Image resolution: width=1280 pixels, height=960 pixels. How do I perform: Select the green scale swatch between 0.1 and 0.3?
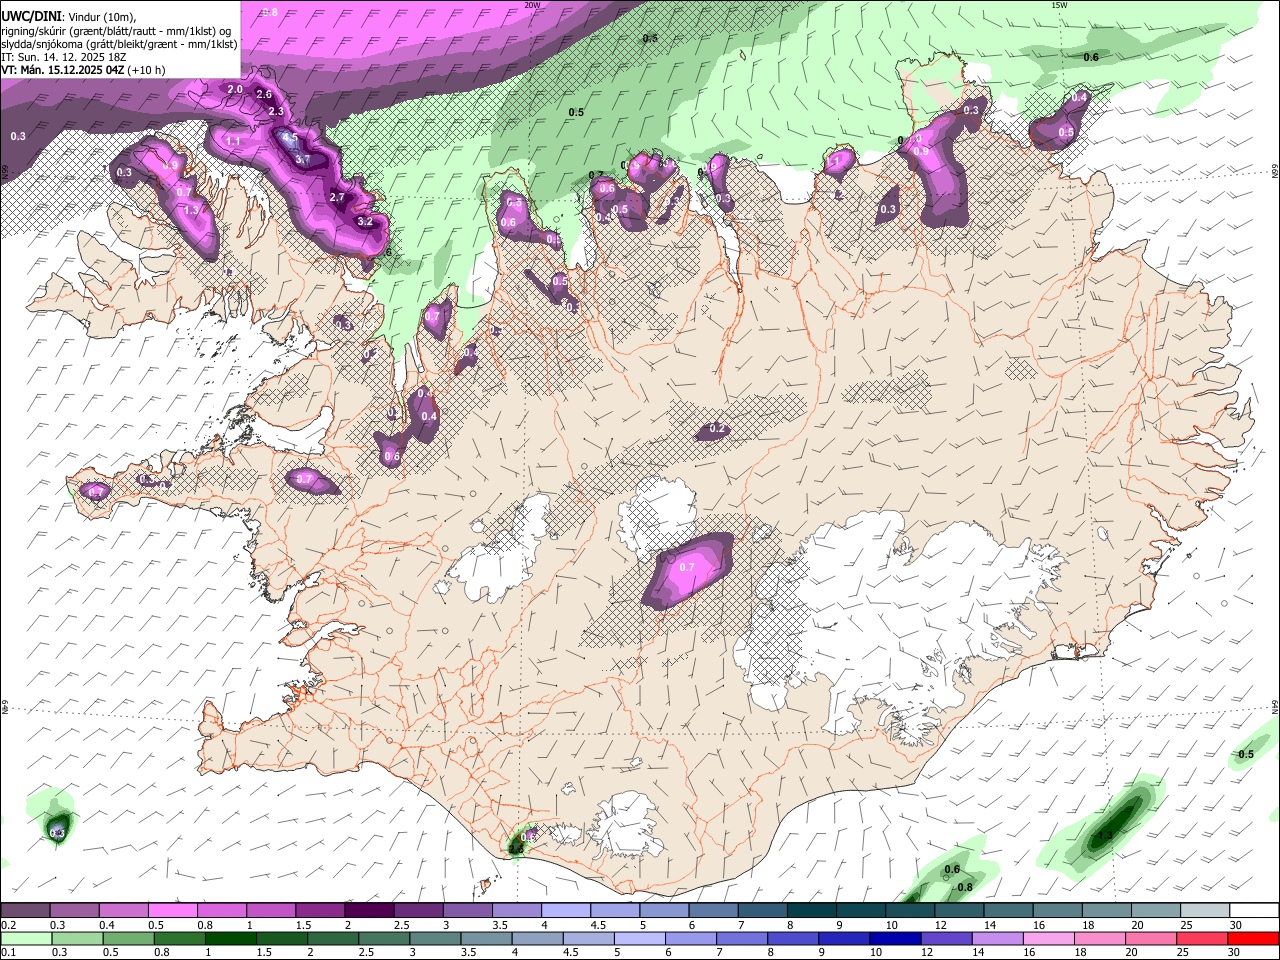(25, 938)
